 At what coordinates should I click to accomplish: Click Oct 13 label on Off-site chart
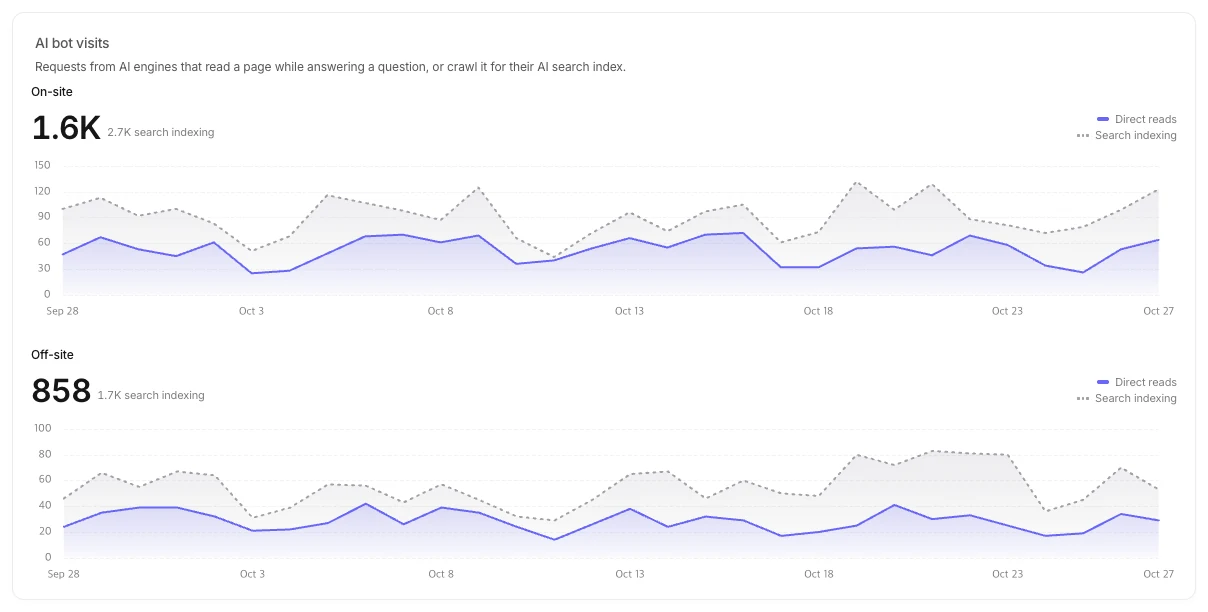point(629,574)
